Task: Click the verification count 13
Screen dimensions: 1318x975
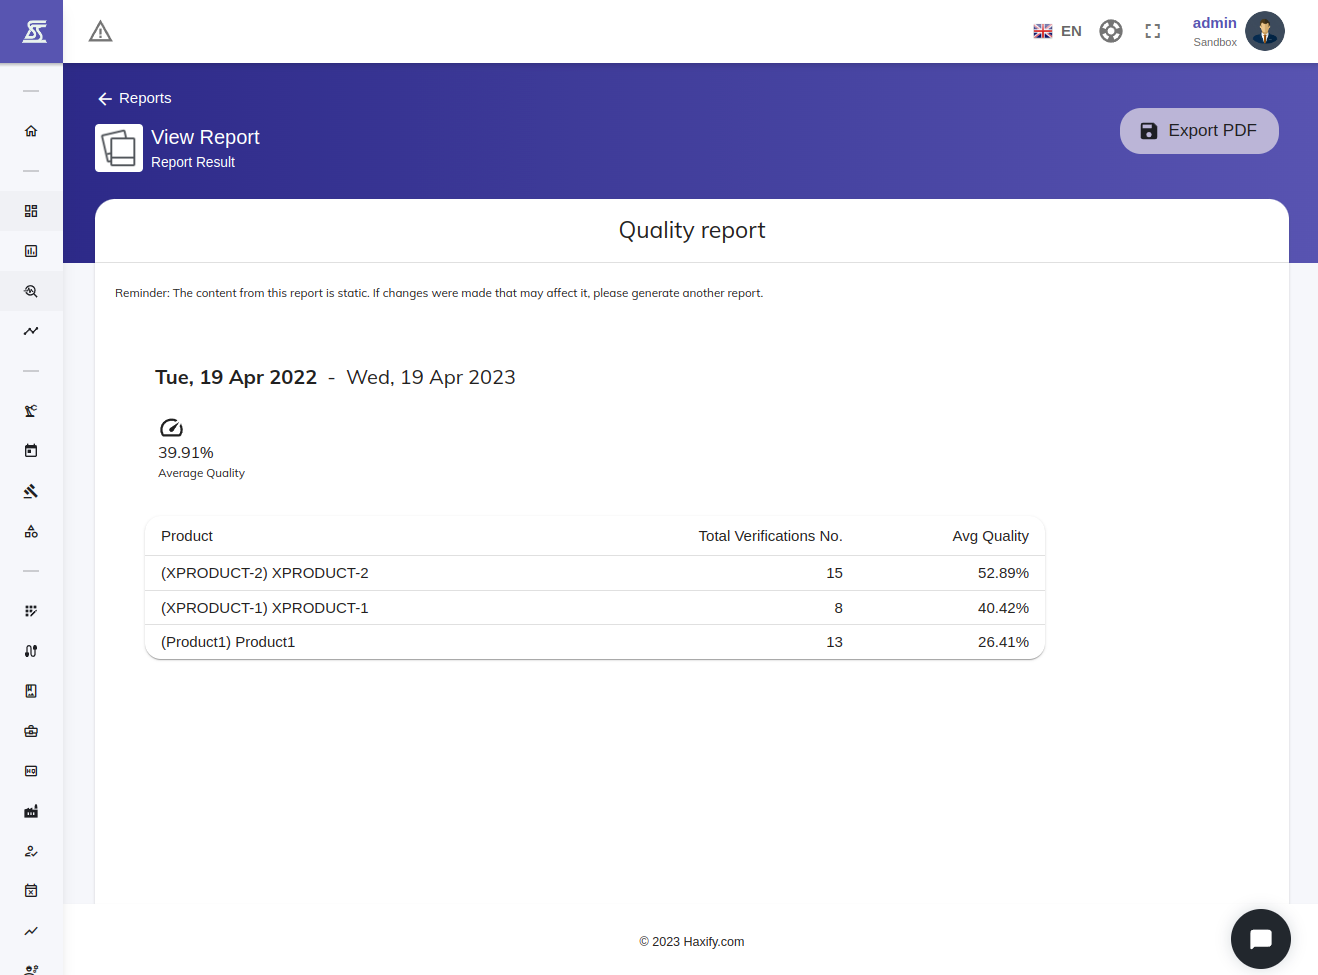Action: tap(834, 642)
